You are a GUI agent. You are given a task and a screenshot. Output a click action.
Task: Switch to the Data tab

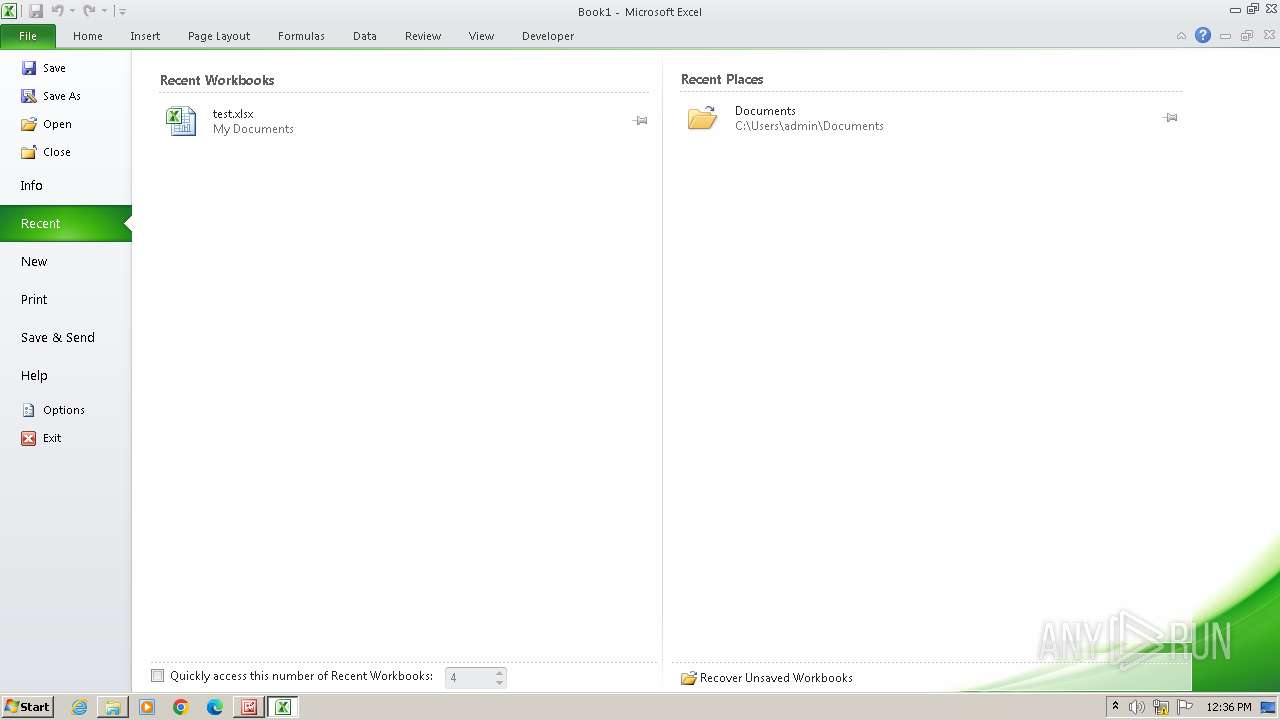(x=365, y=36)
